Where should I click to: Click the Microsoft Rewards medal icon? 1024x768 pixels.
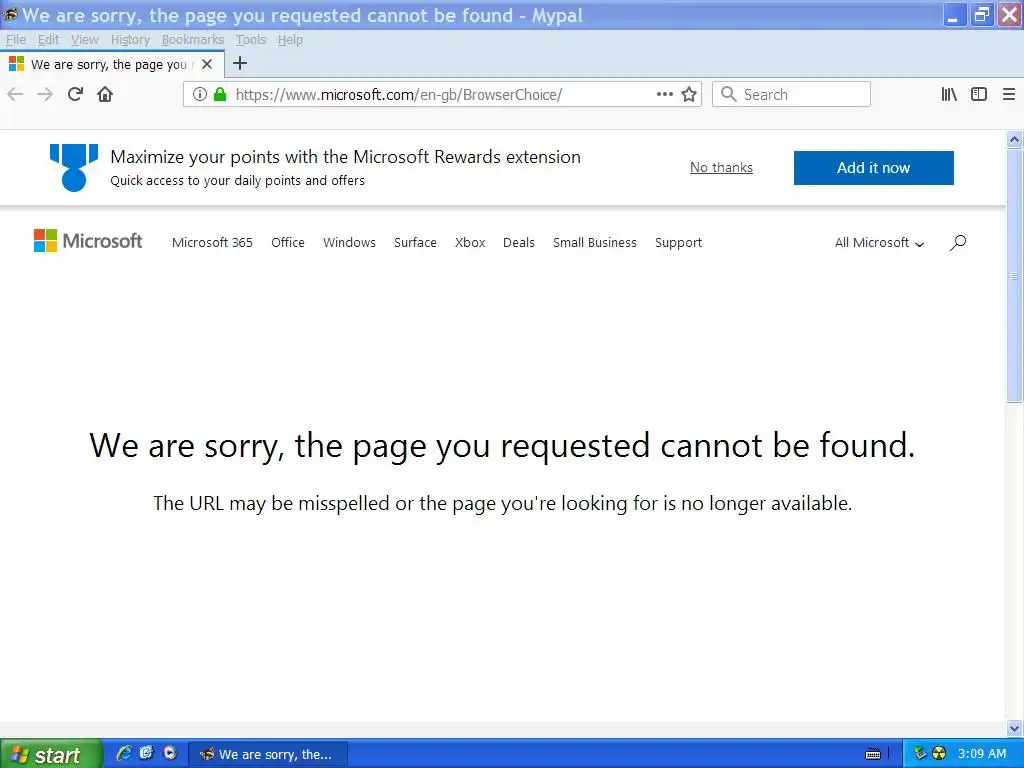click(74, 168)
